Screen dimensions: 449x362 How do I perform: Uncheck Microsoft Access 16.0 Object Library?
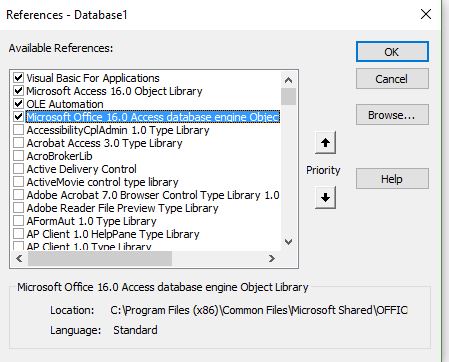pyautogui.click(x=18, y=91)
